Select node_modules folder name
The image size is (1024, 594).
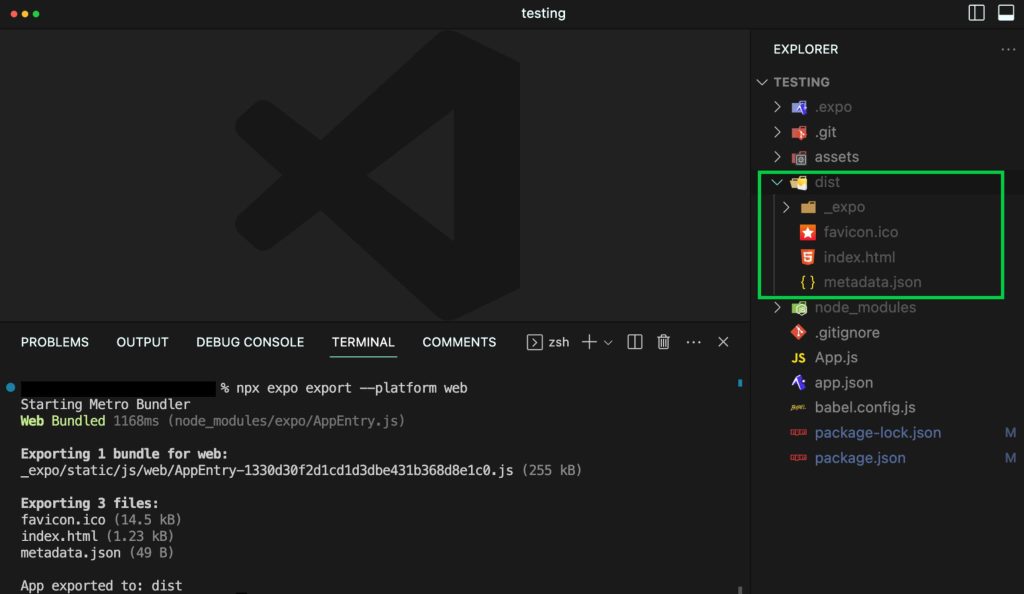coord(865,307)
